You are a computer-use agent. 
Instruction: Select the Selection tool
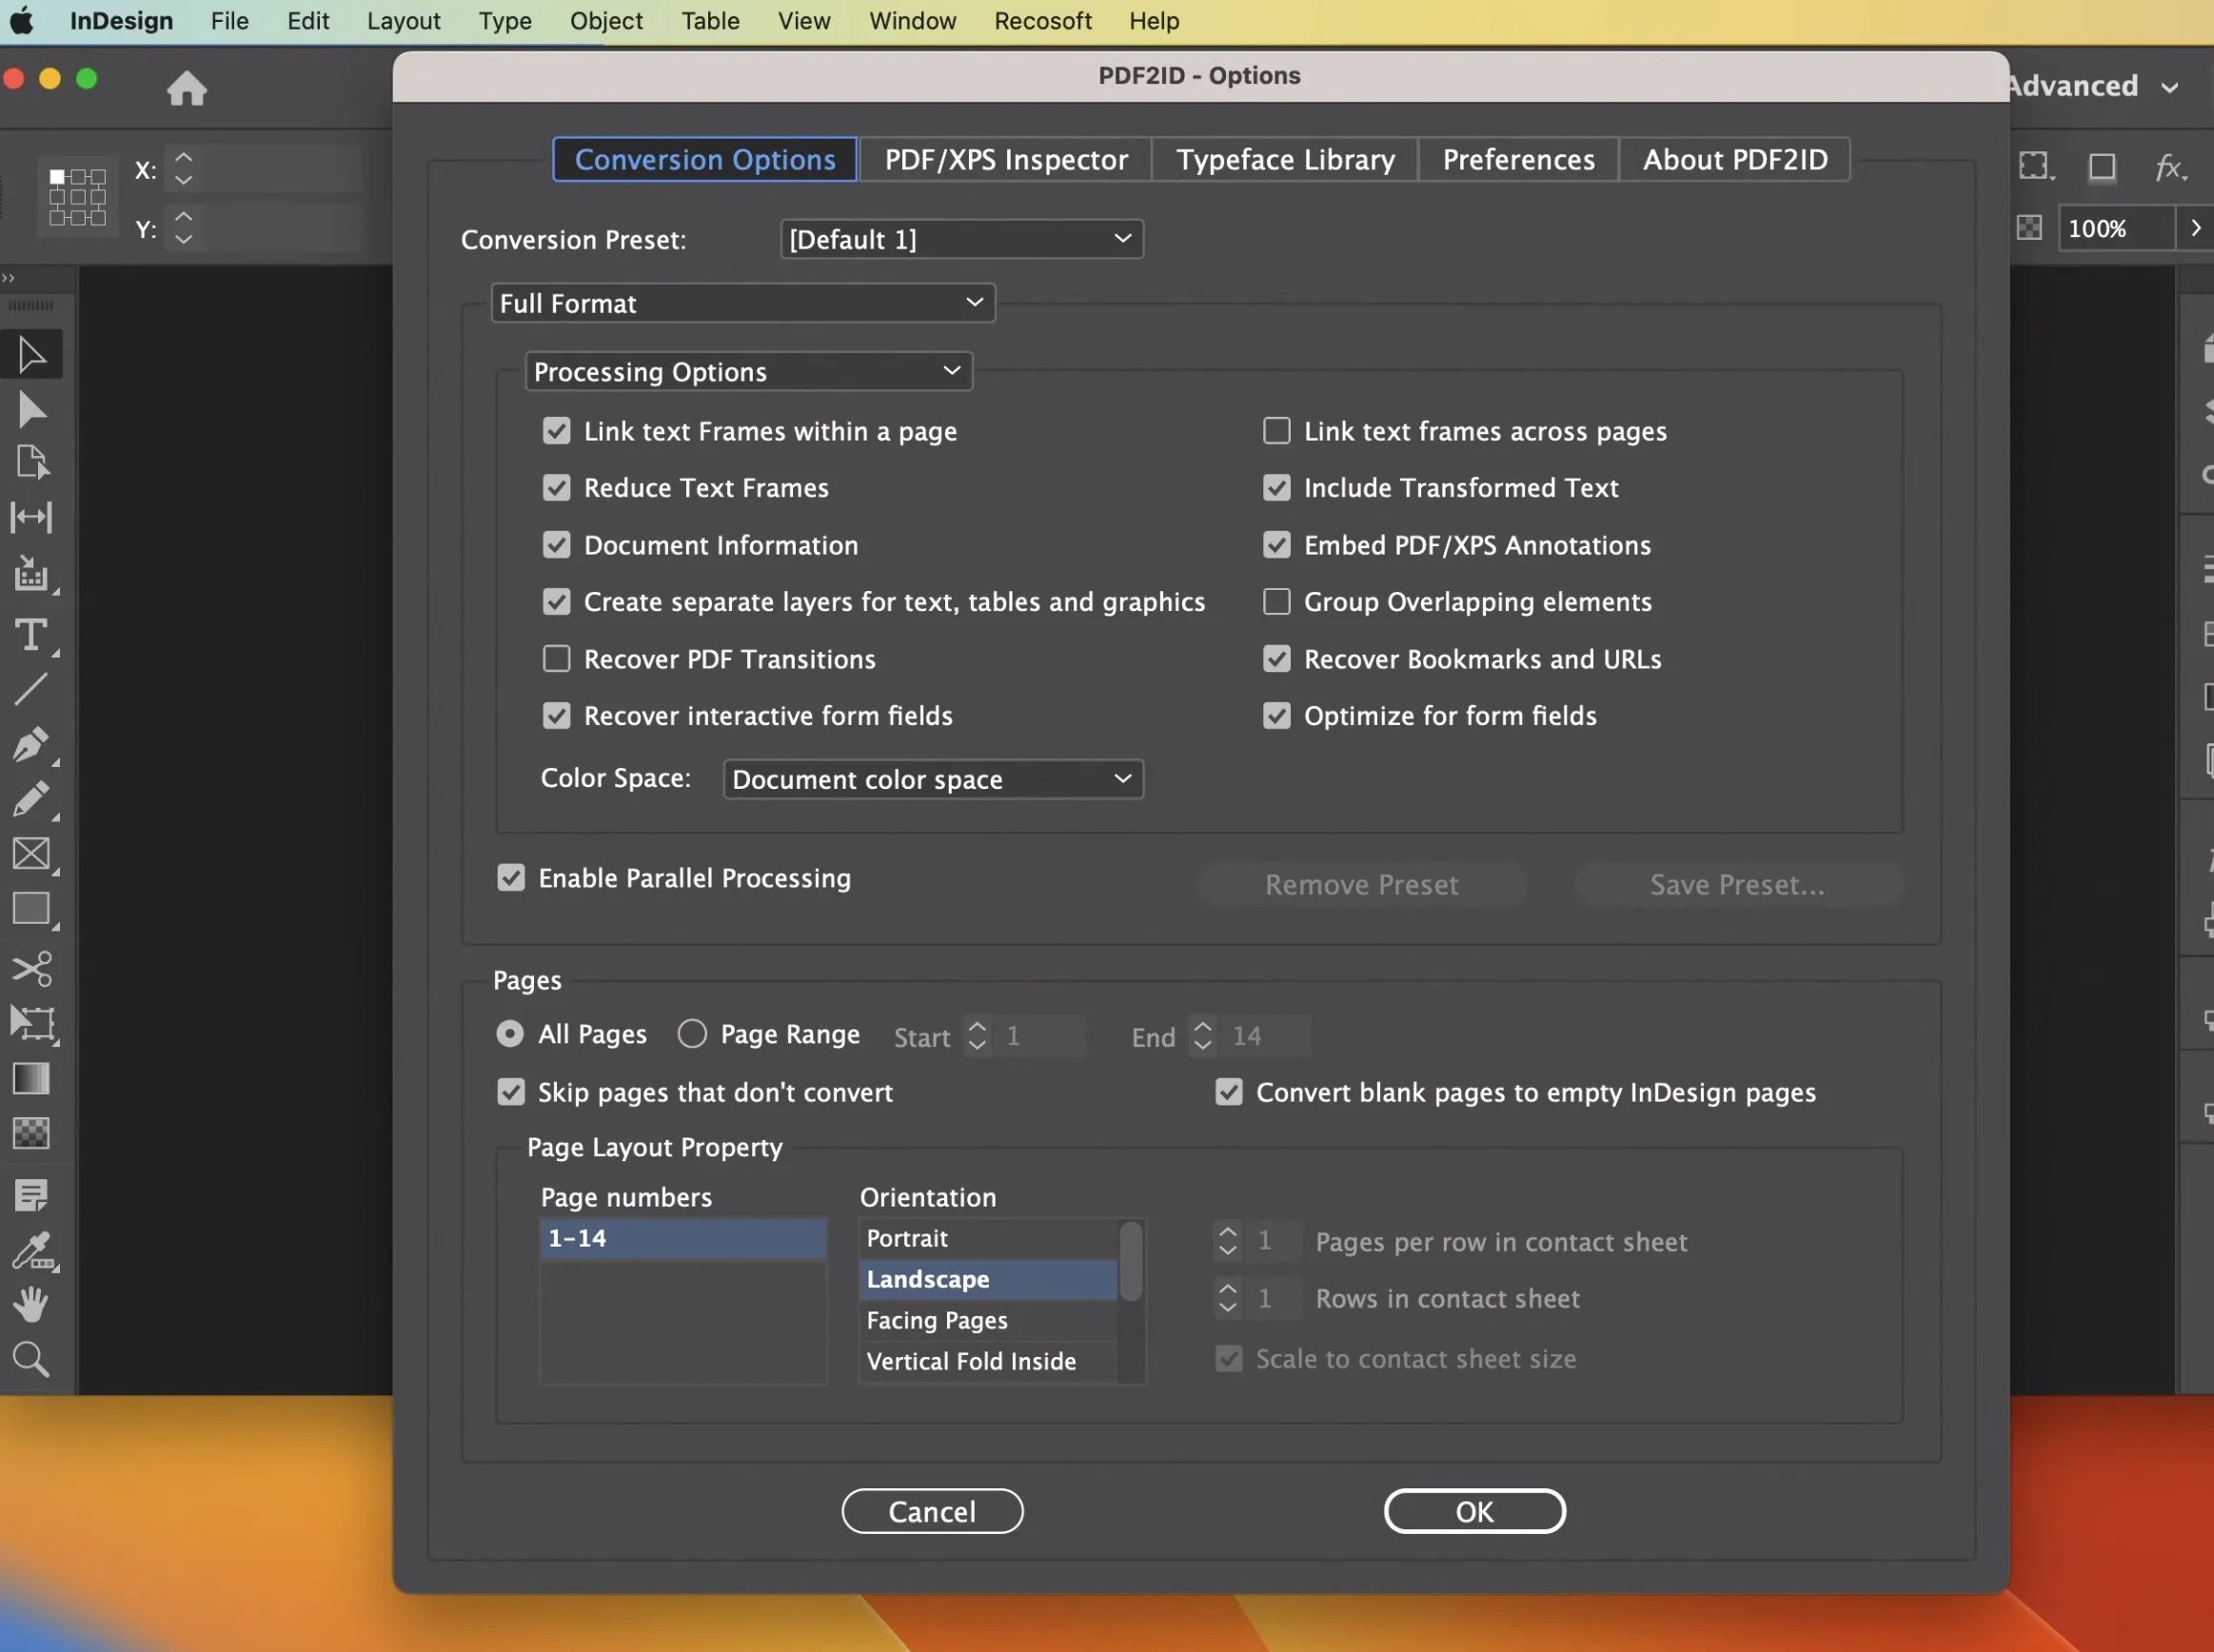tap(33, 353)
